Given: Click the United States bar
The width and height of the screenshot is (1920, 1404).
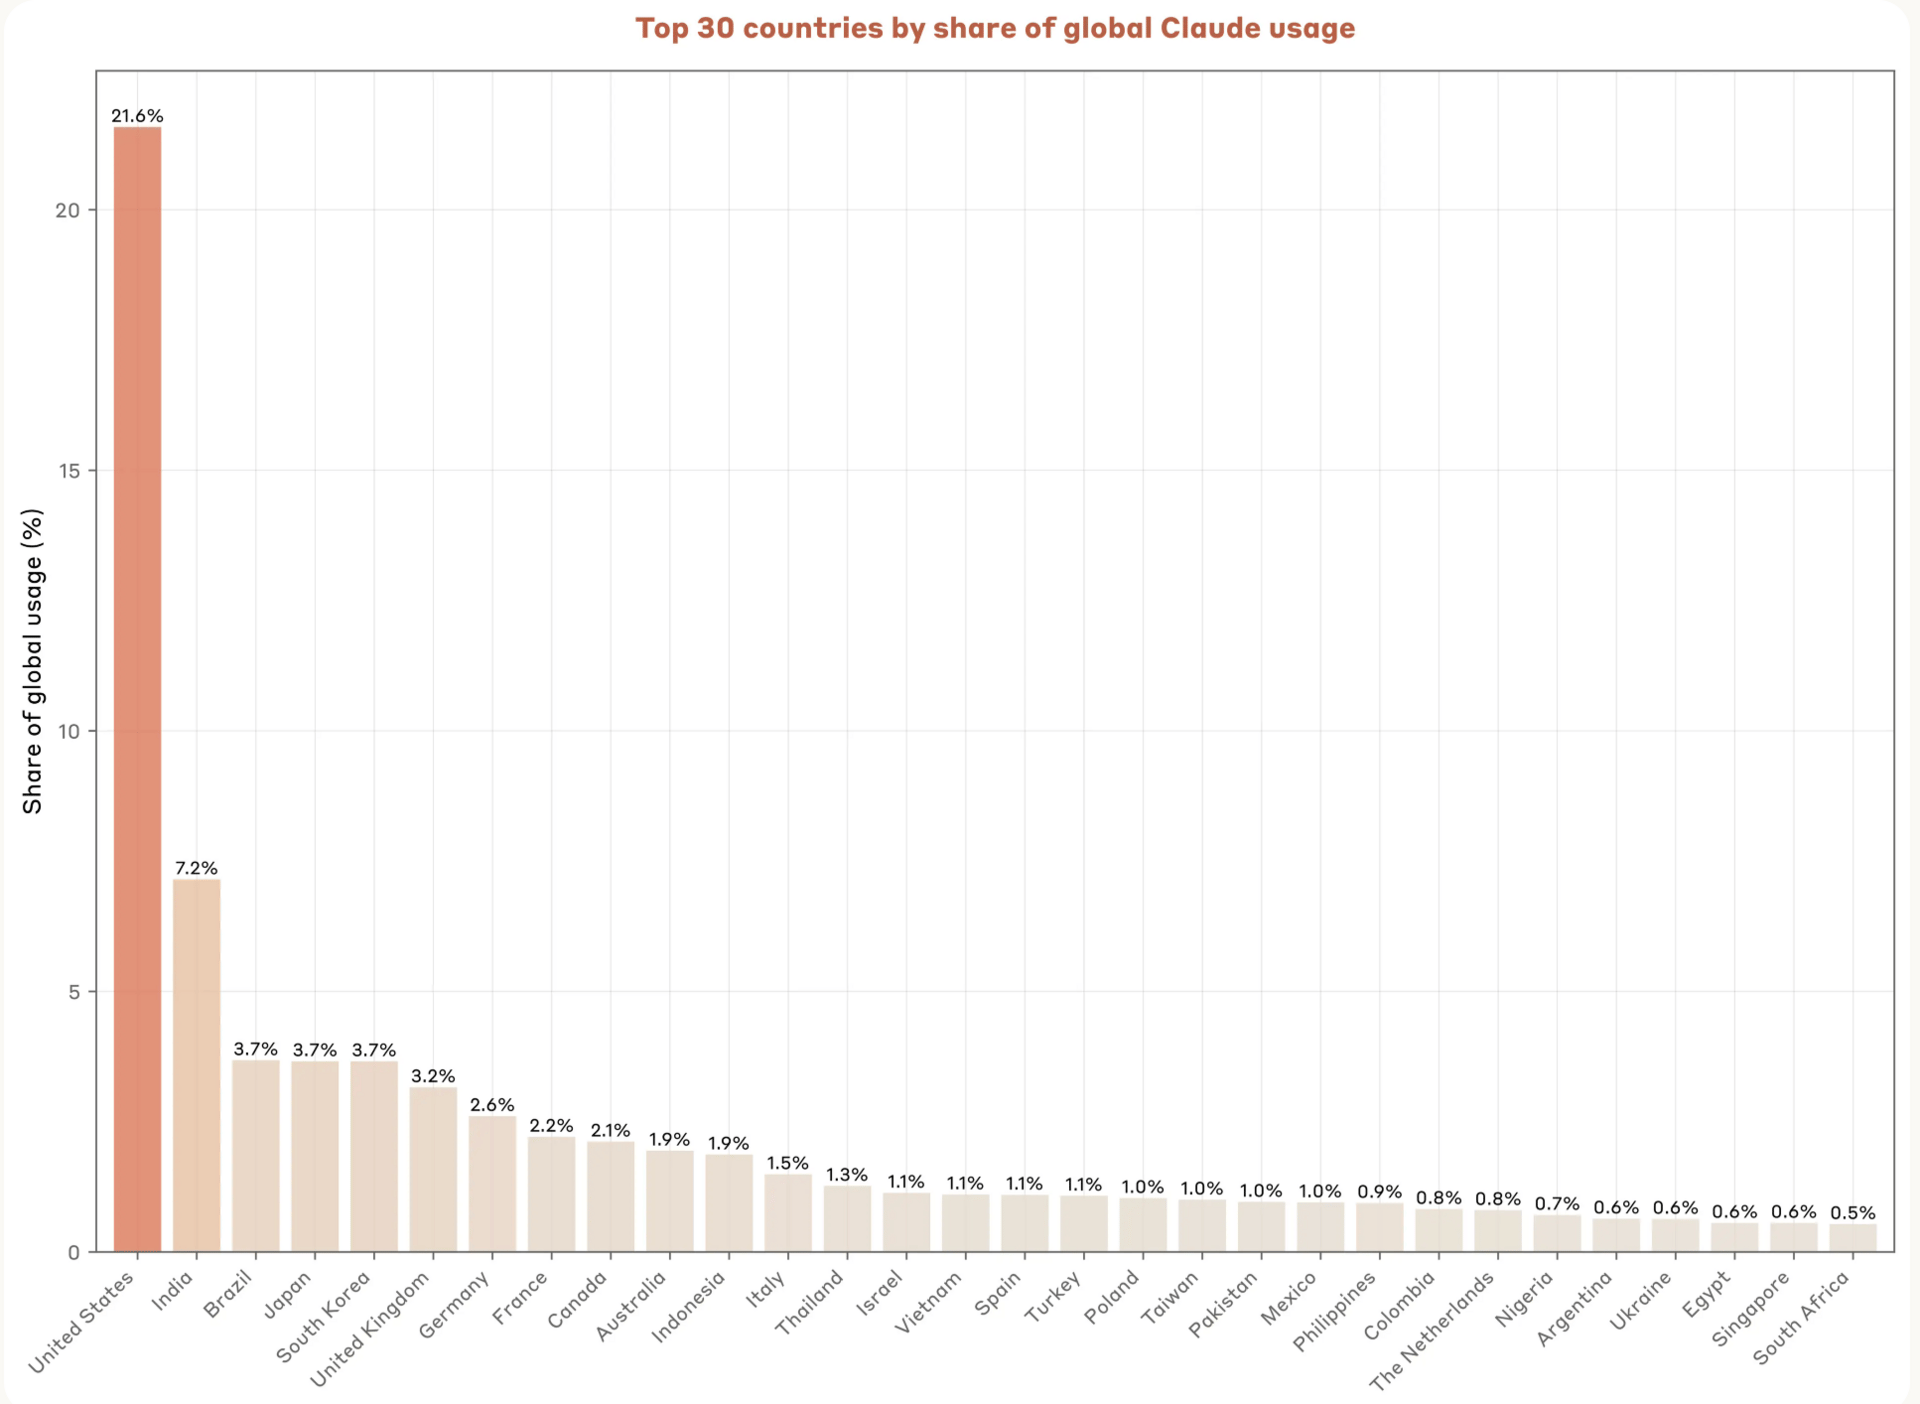Looking at the screenshot, I should point(137,688).
